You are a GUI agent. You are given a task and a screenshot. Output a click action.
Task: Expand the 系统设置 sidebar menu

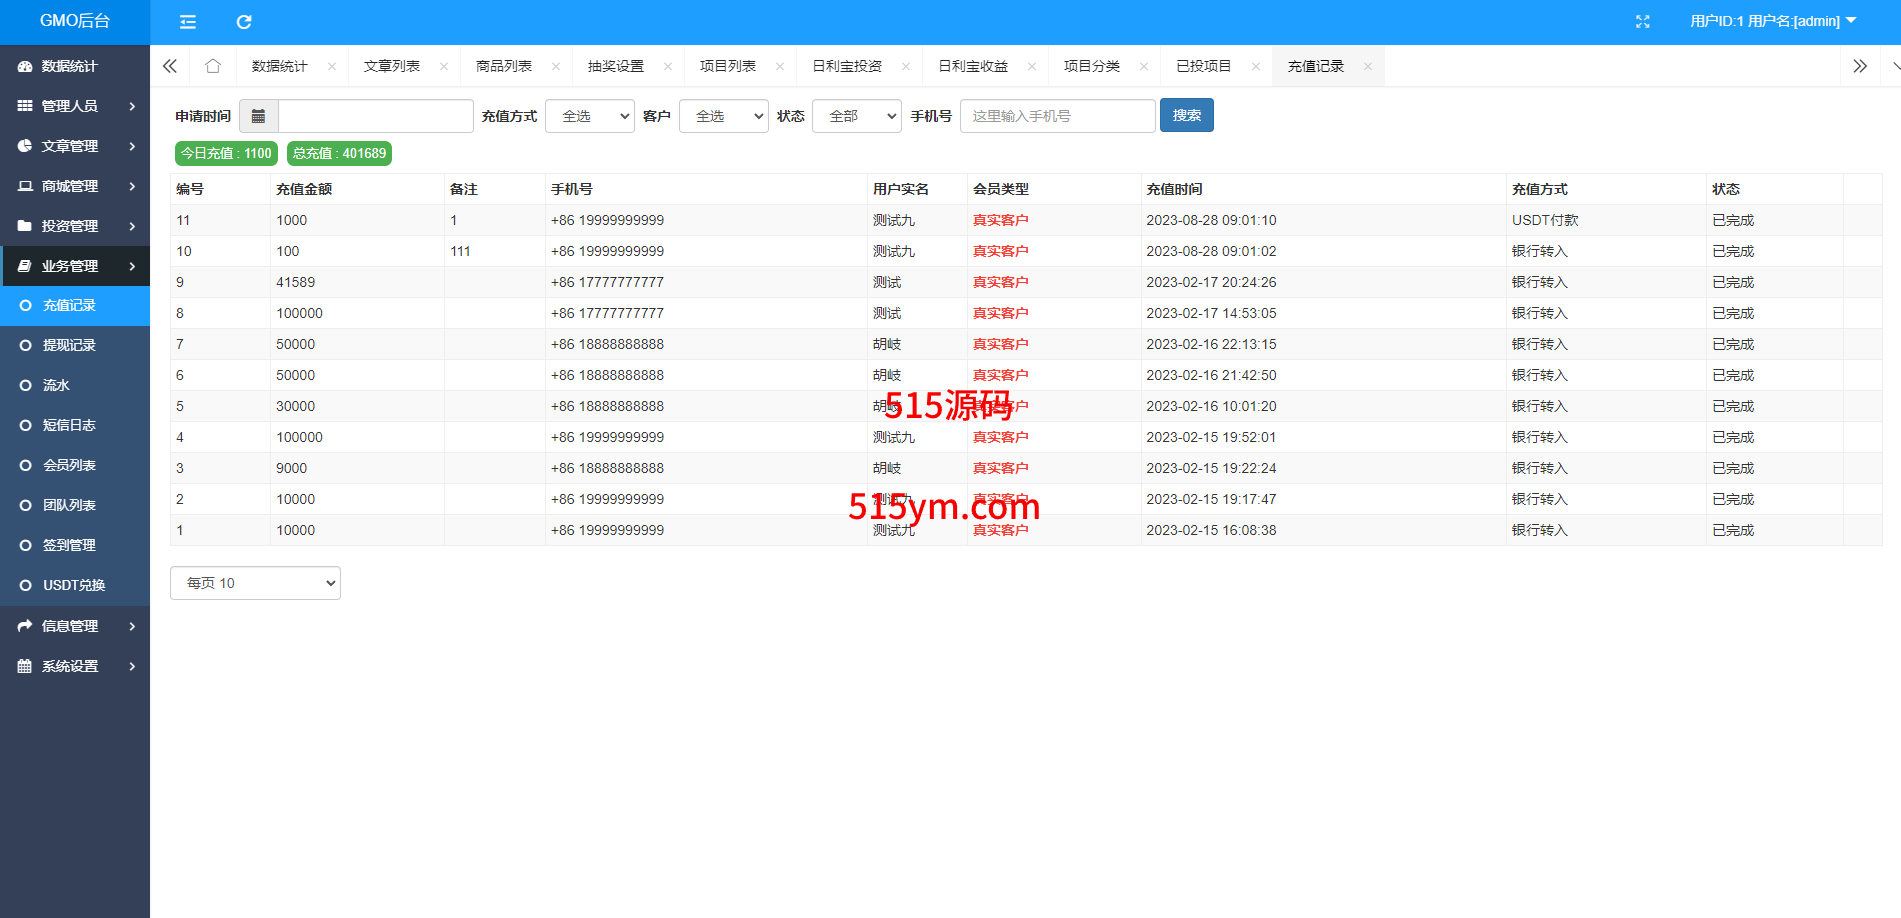(75, 666)
